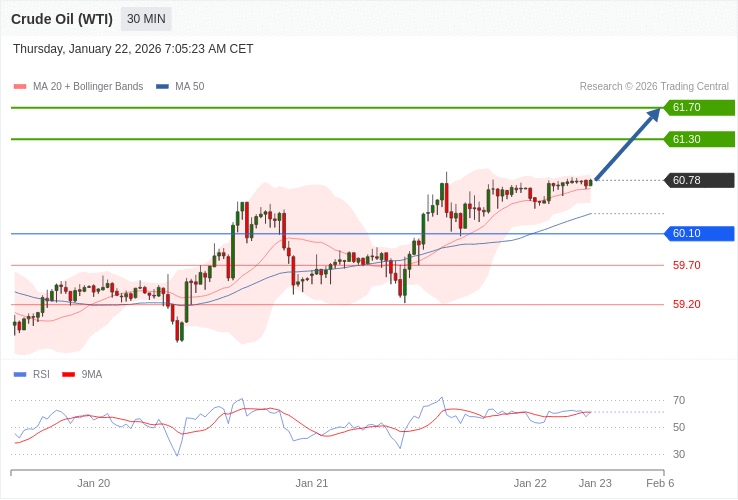Click the 60.10 pivot price tag
Viewport: 738px width, 500px height.
(699, 234)
